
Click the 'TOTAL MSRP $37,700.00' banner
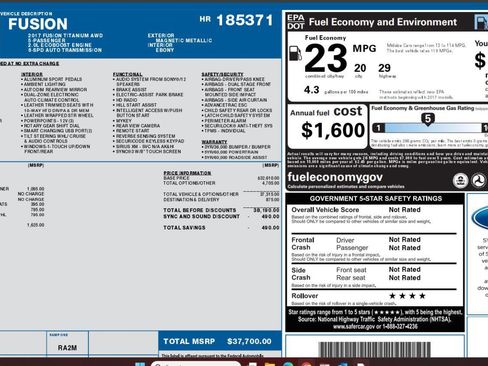click(220, 341)
